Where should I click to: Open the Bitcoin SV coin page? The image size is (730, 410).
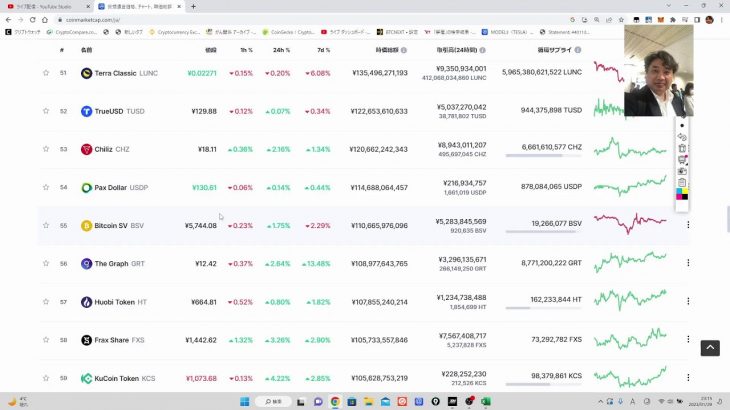click(112, 226)
